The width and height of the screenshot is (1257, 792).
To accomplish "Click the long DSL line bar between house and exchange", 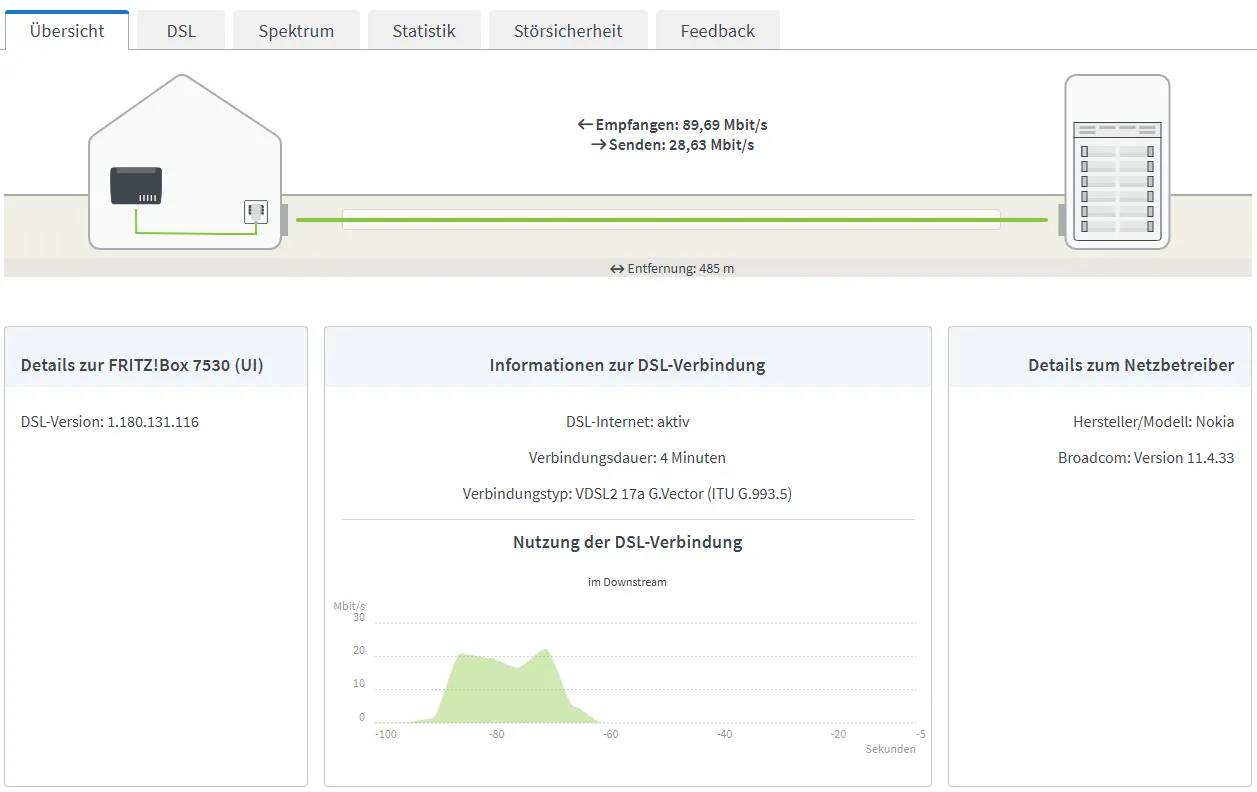I will tap(671, 219).
